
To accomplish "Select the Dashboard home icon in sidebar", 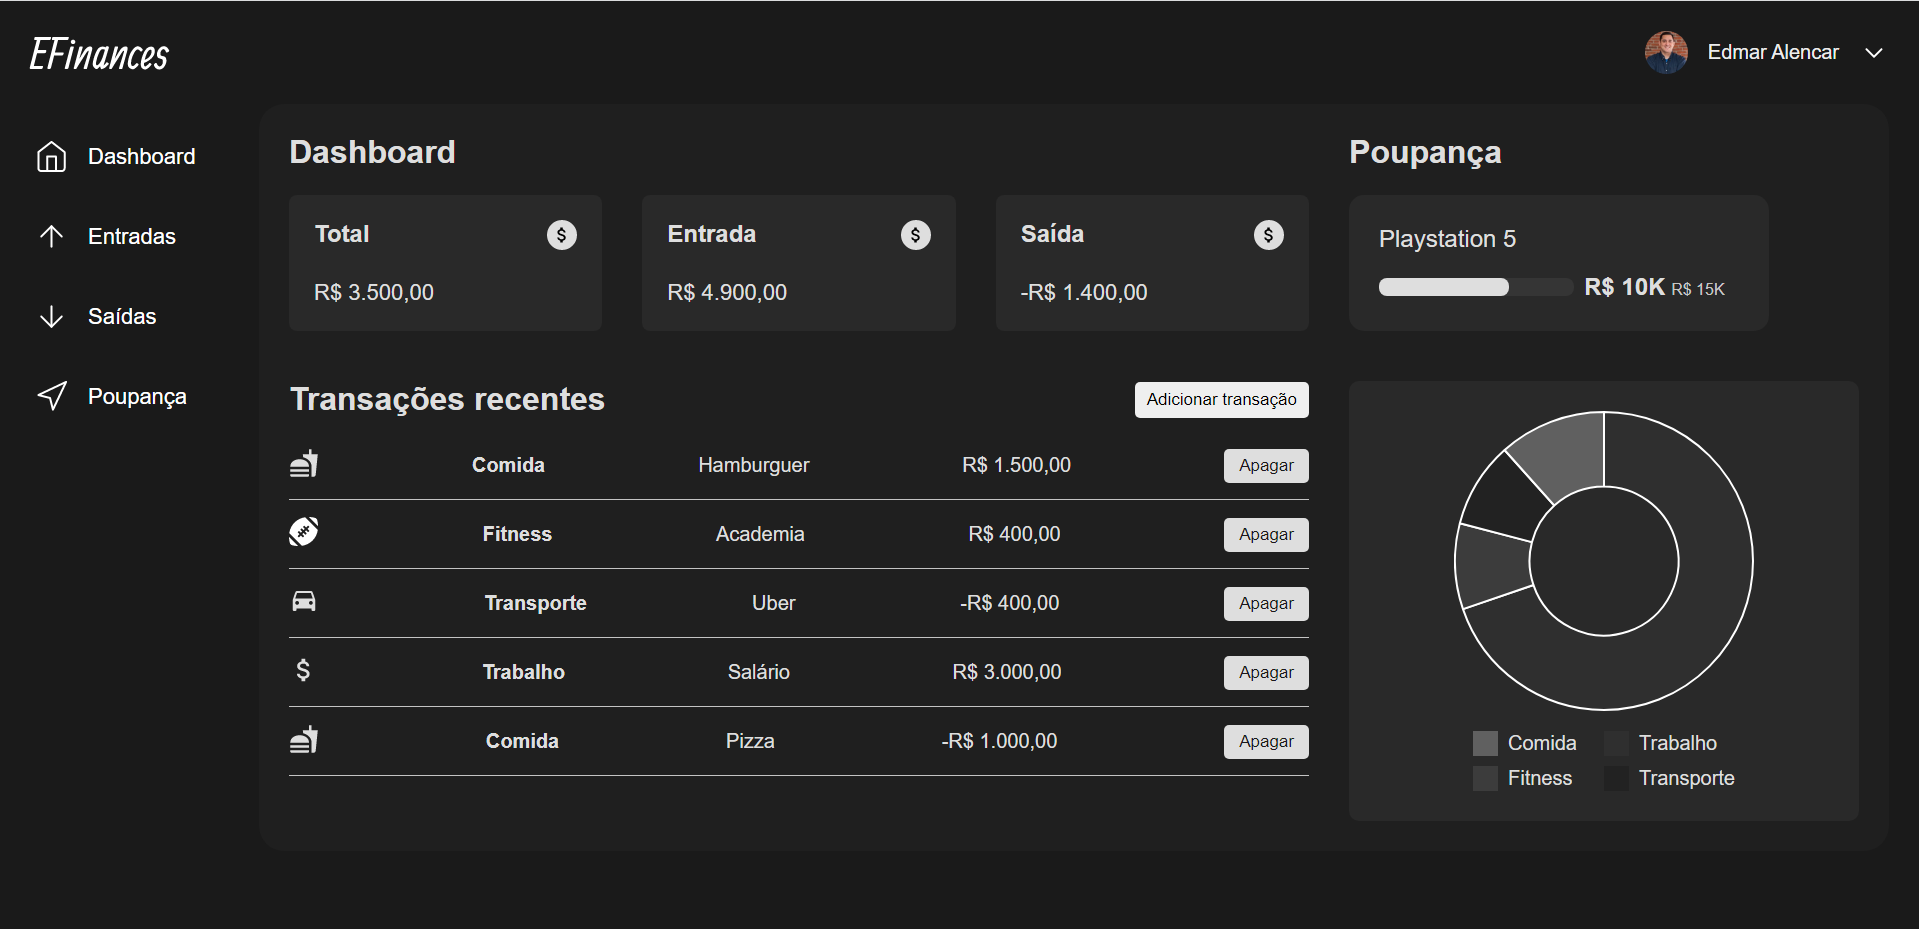I will (51, 156).
